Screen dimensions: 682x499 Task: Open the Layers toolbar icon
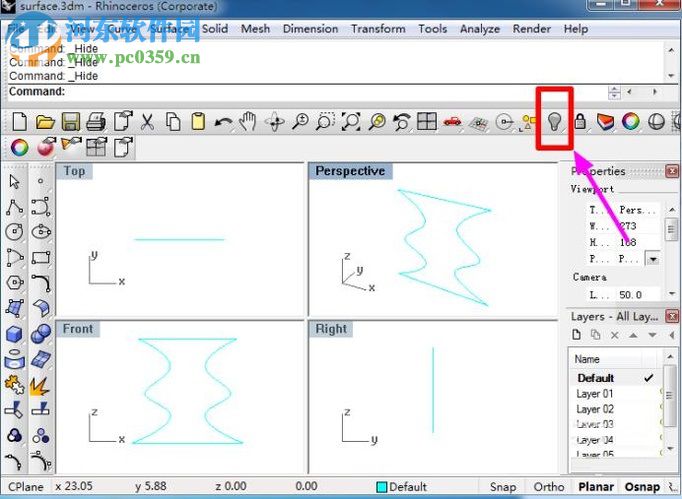[605, 121]
